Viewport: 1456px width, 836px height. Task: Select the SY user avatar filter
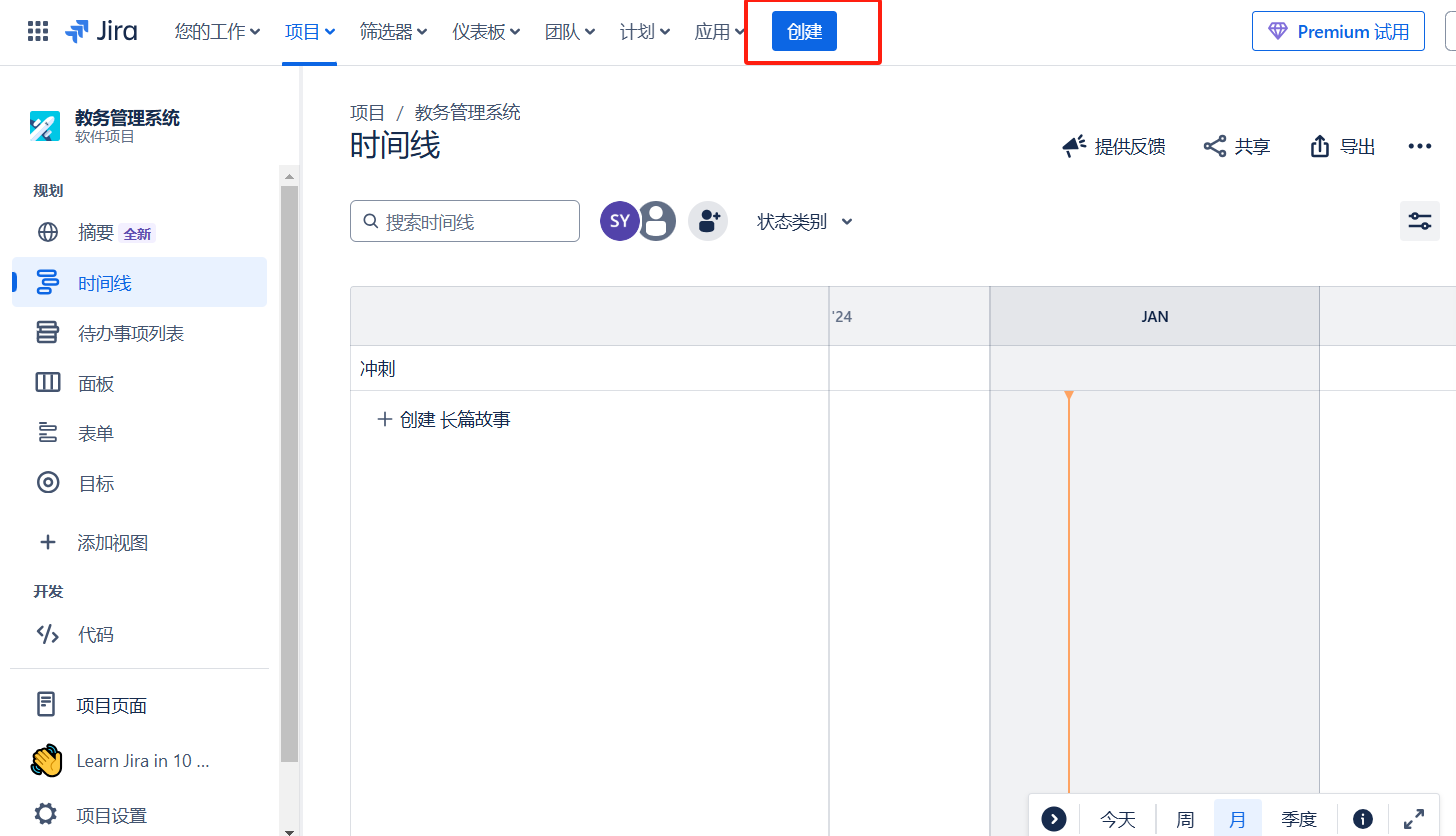tap(620, 221)
